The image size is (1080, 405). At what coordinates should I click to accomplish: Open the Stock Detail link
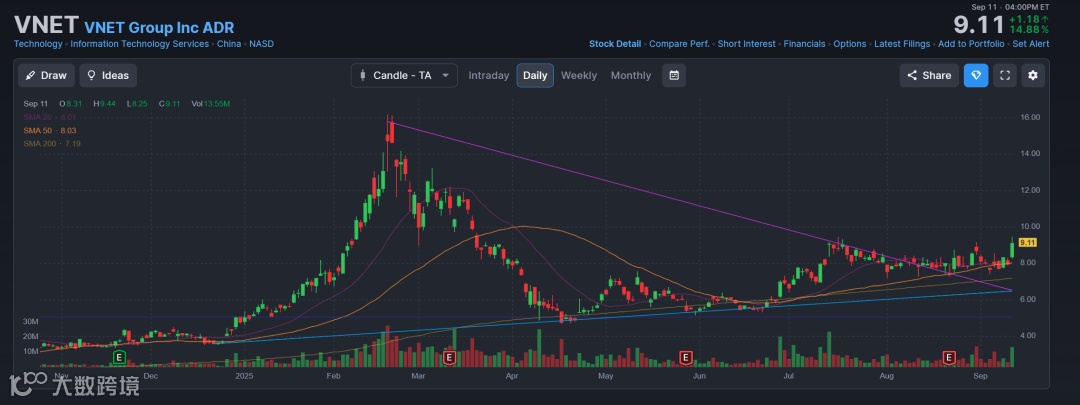pyautogui.click(x=614, y=44)
